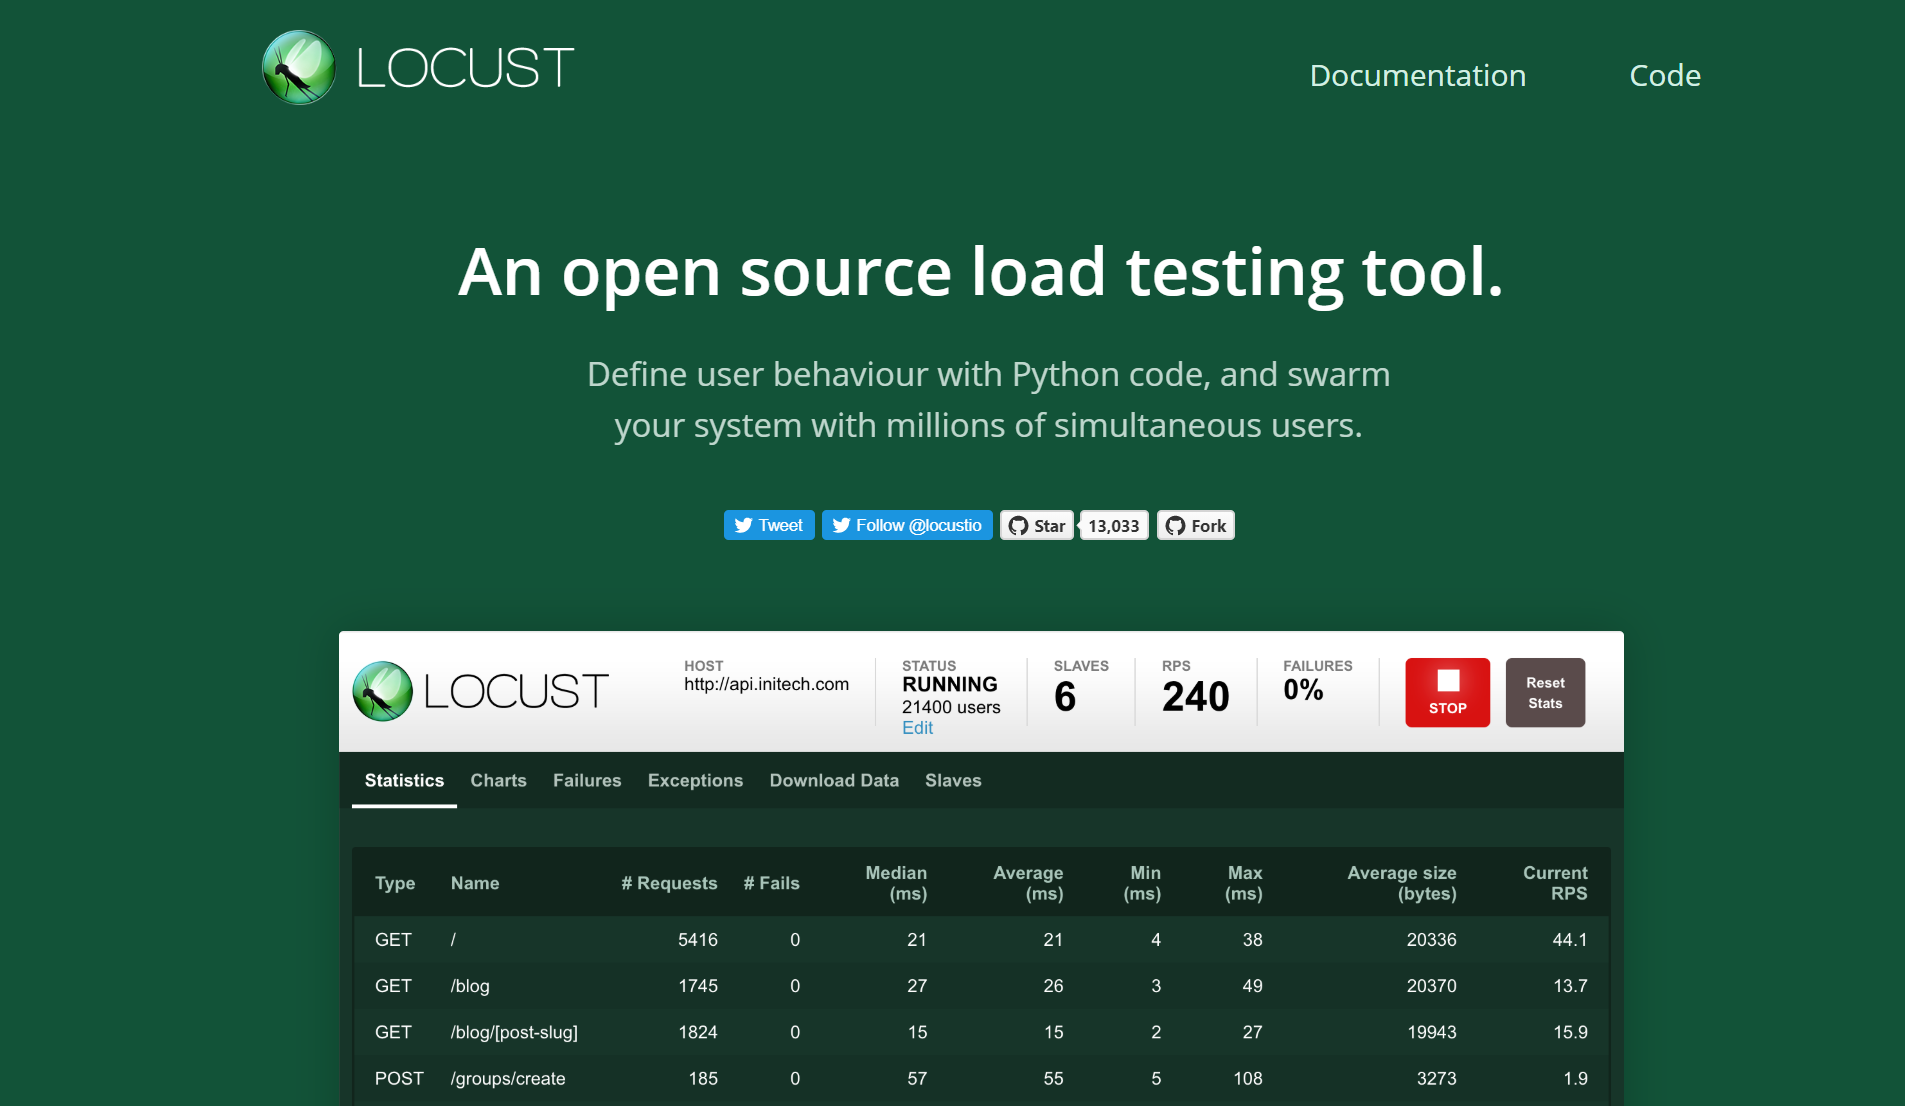Click the GitHub octocat icon on the Fork button
Screen dimensions: 1905x1106
click(x=1175, y=526)
